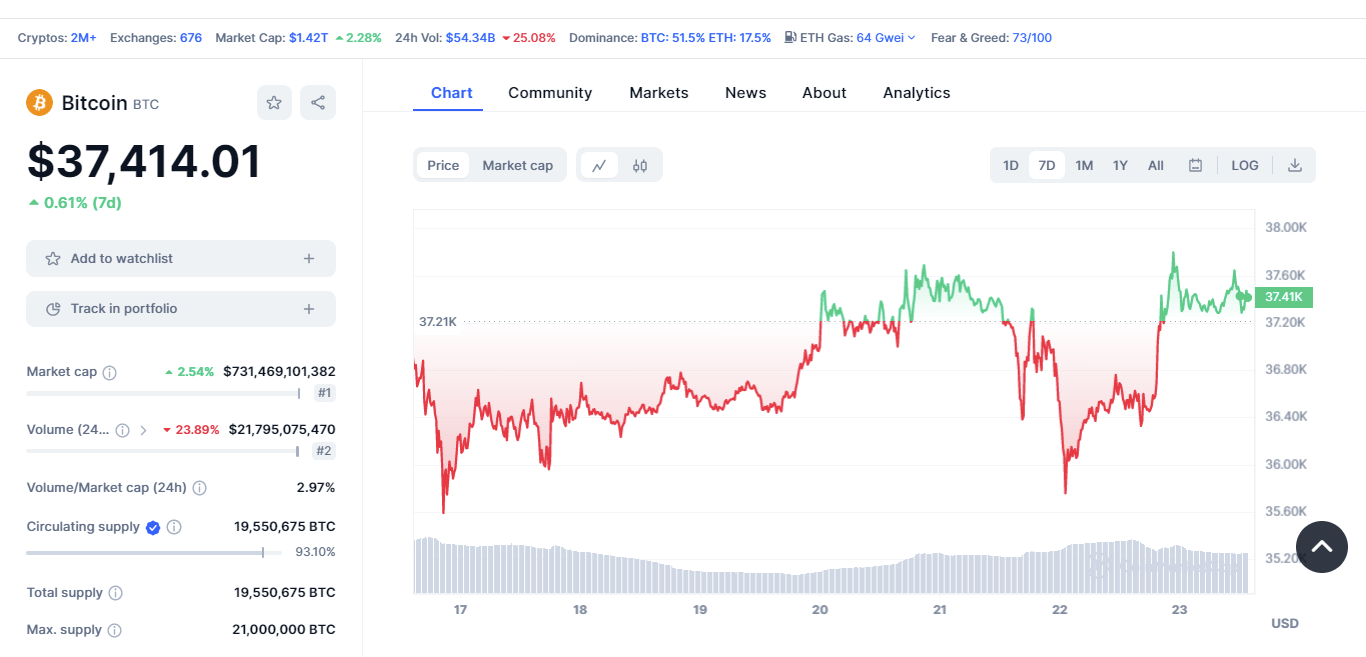Show Max. supply info icon
This screenshot has height=657, width=1366.
115,630
